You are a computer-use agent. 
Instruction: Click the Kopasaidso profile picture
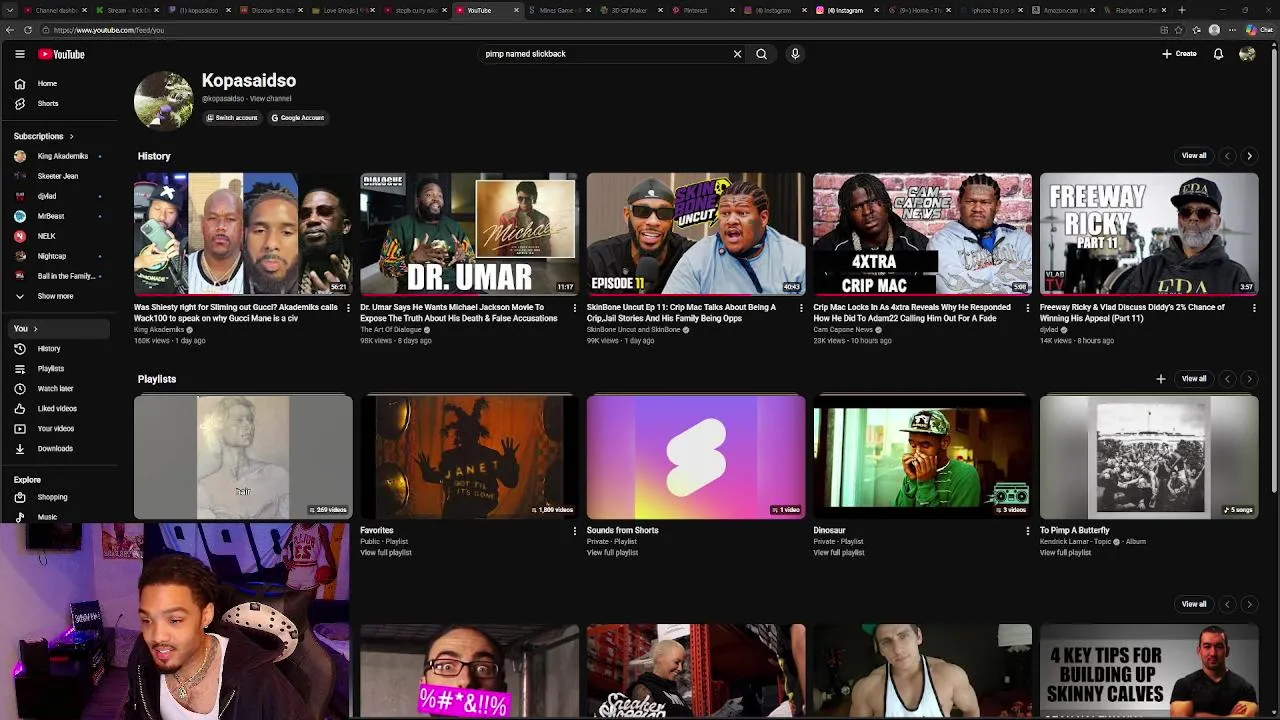pos(163,100)
